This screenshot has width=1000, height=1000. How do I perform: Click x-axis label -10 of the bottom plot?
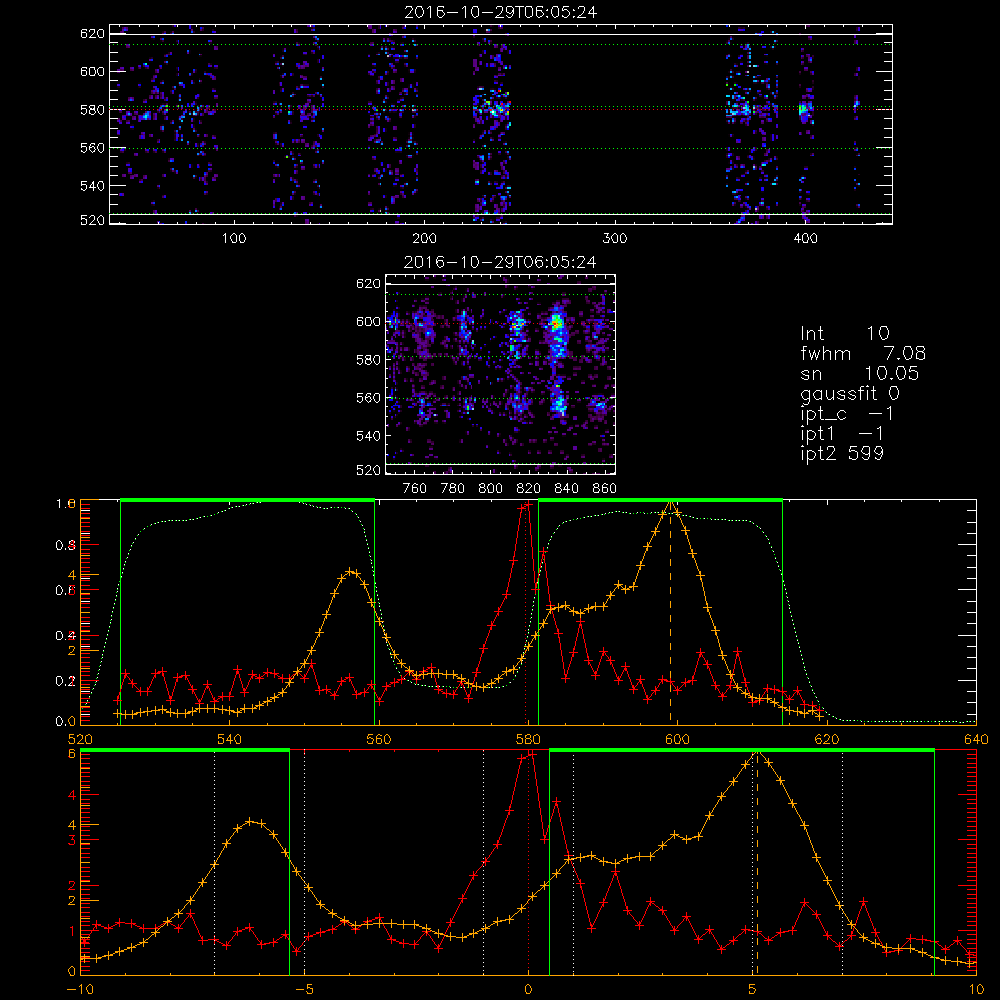tap(80, 990)
